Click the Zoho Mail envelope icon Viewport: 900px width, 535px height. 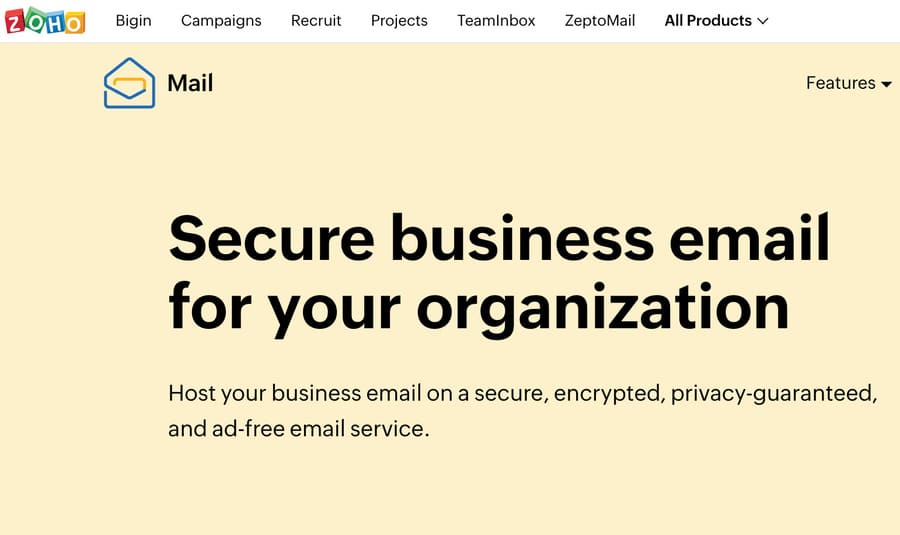click(129, 83)
